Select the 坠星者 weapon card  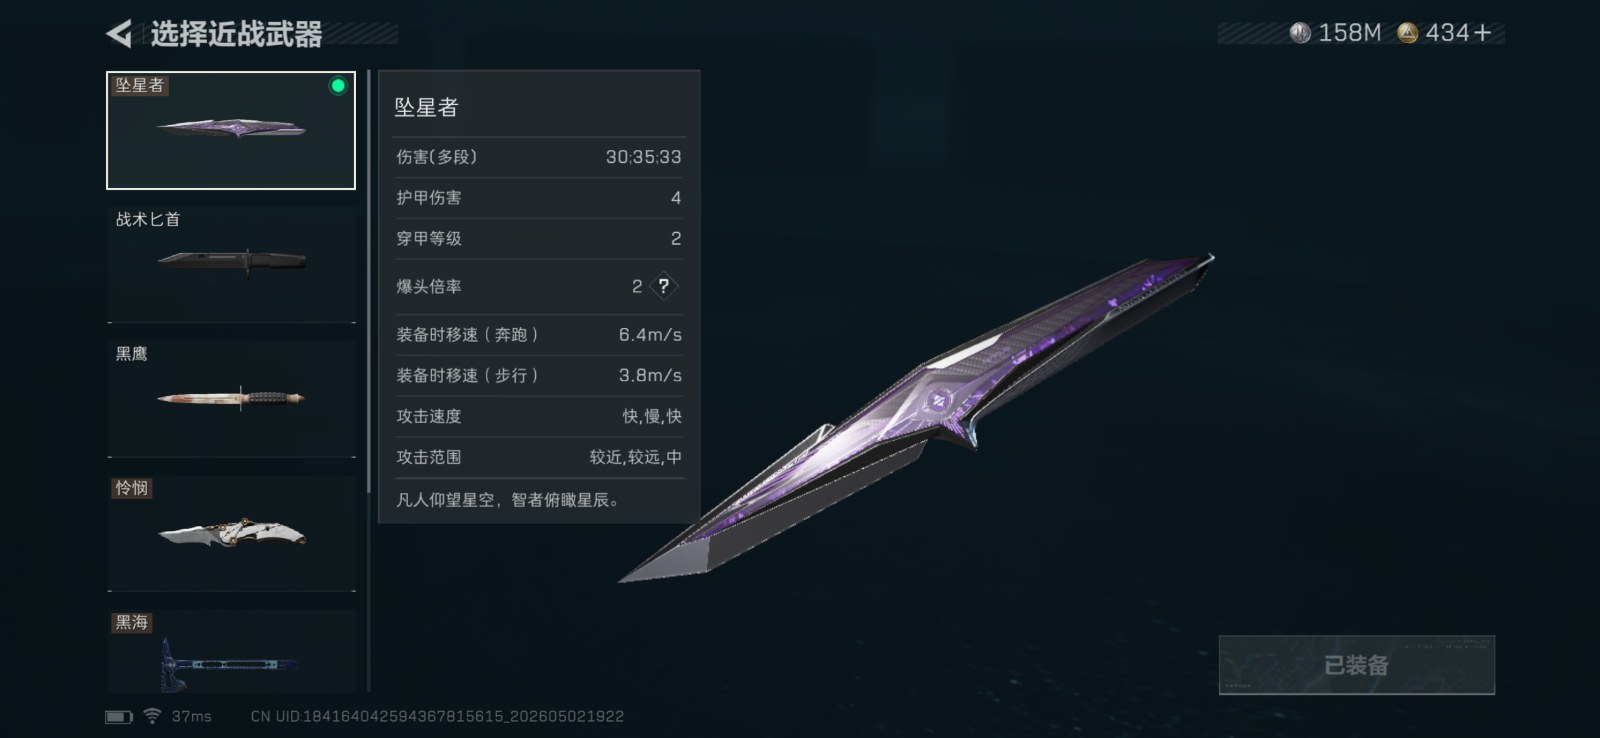point(231,130)
